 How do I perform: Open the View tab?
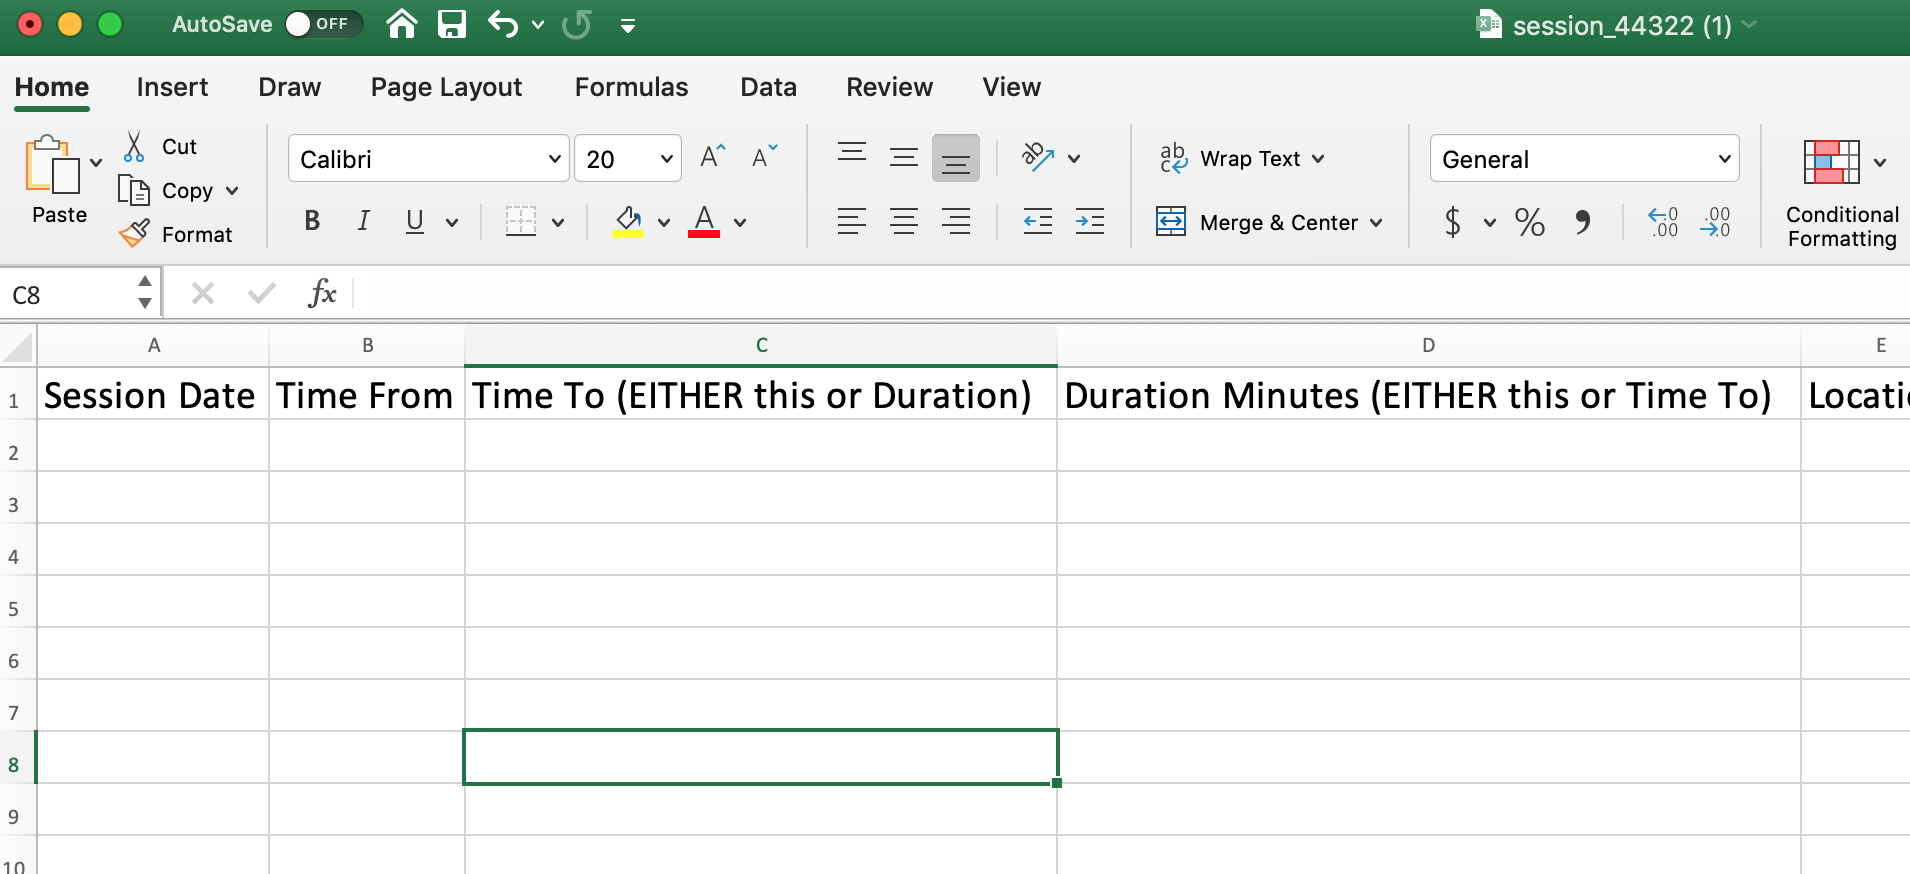pyautogui.click(x=1011, y=87)
